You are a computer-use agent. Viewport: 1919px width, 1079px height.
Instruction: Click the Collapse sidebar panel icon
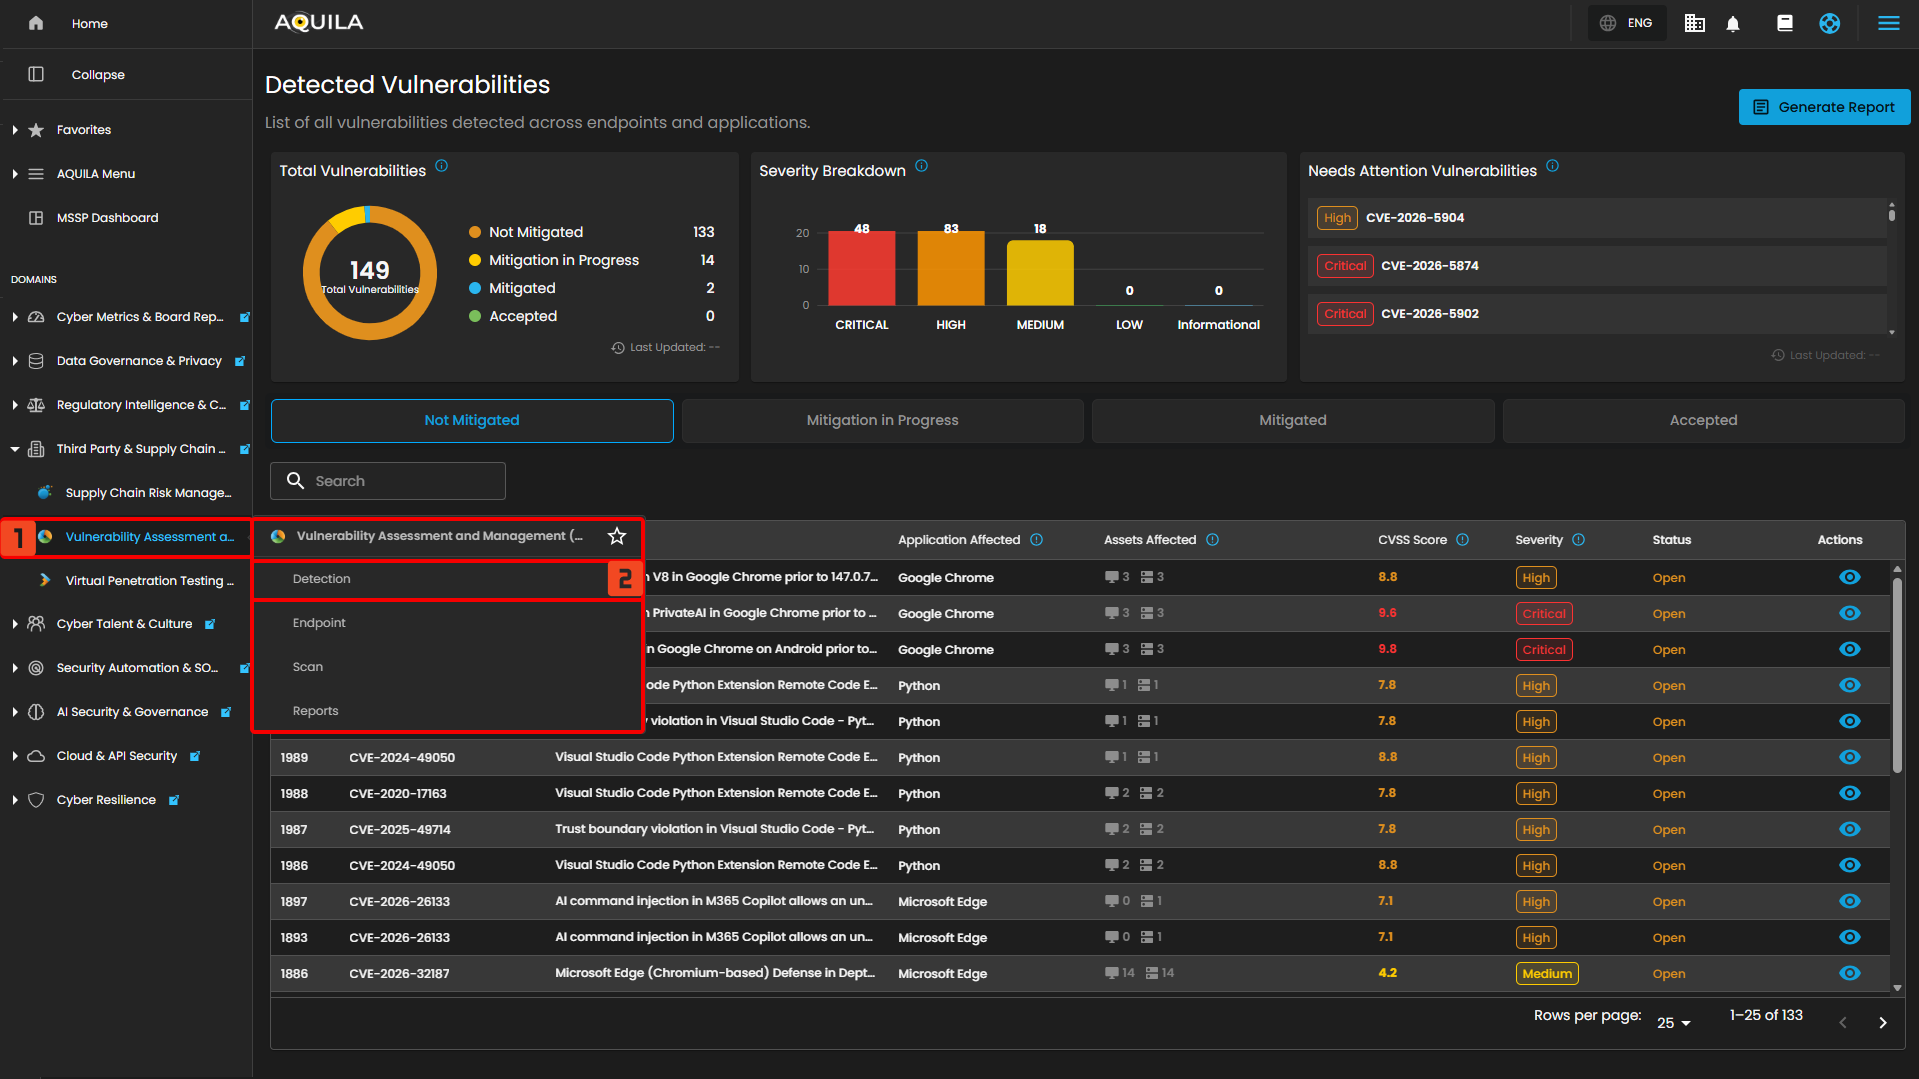[x=36, y=74]
